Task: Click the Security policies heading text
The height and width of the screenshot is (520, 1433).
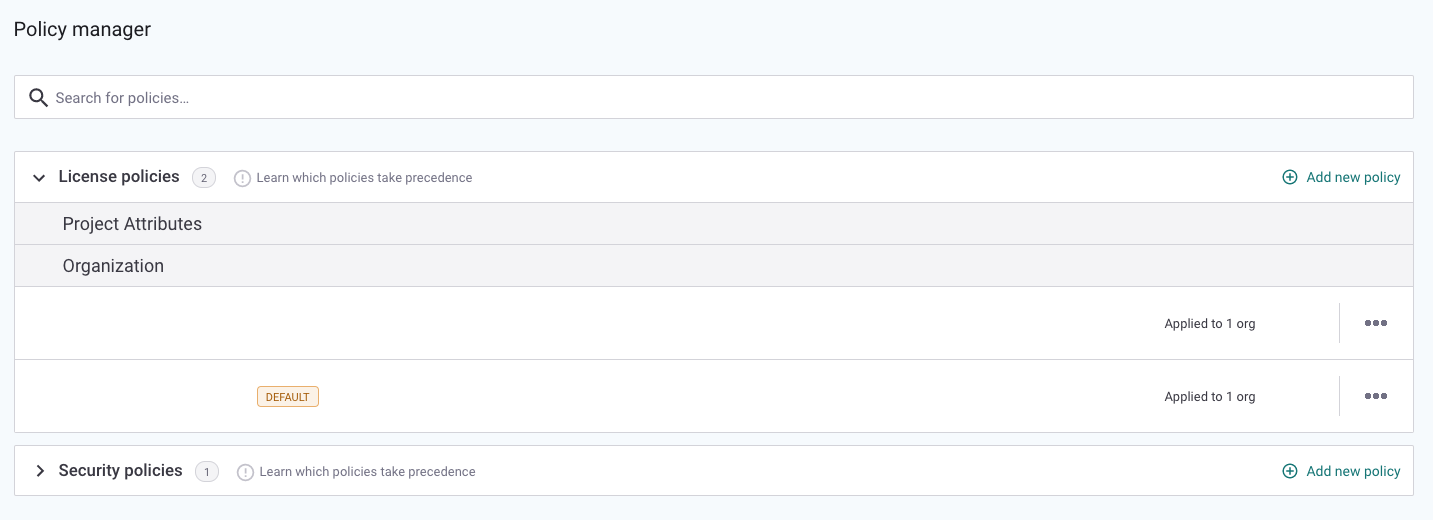Action: (x=120, y=471)
